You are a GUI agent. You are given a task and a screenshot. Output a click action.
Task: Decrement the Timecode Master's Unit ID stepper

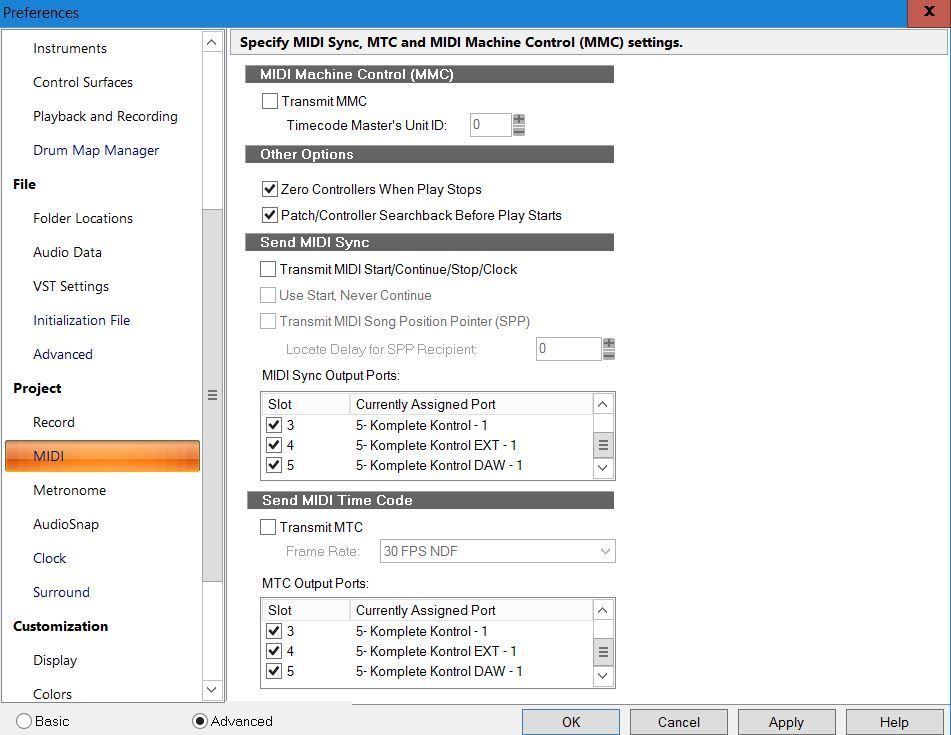[519, 131]
